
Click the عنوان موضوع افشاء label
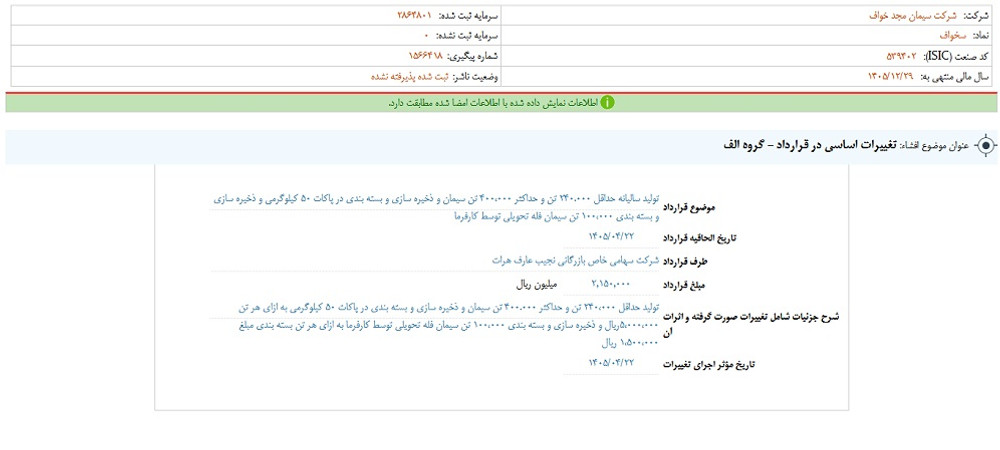[x=934, y=146]
